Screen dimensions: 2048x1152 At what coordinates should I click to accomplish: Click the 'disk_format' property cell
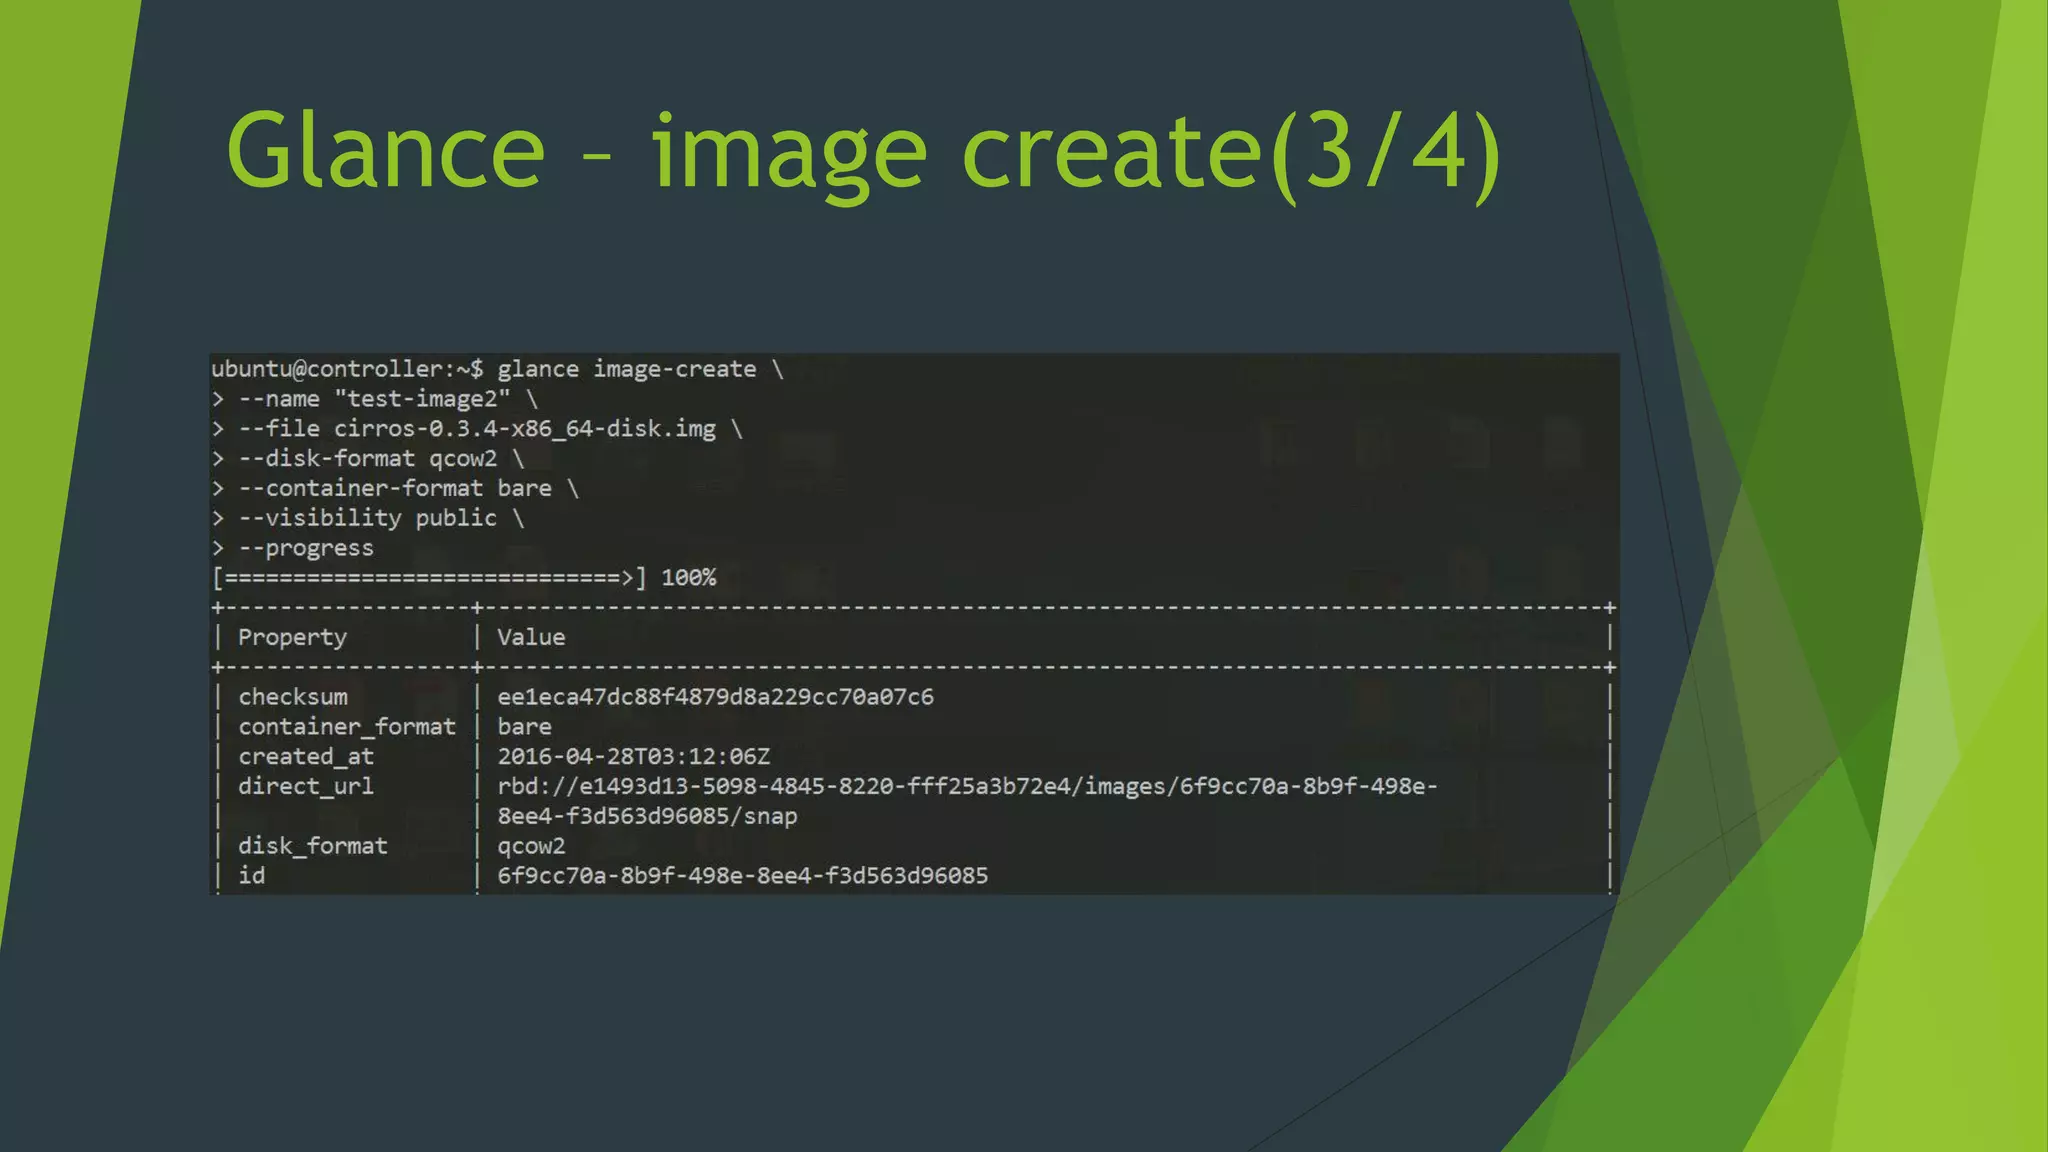tap(313, 846)
